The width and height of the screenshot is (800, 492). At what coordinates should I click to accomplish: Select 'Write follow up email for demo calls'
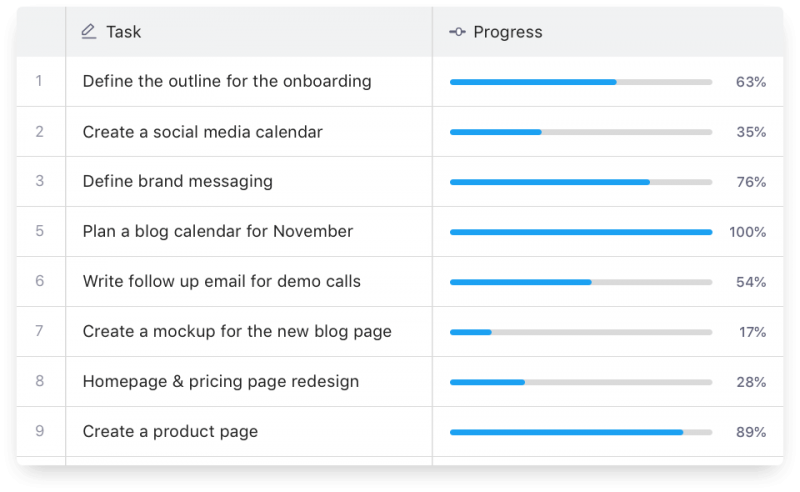point(222,282)
